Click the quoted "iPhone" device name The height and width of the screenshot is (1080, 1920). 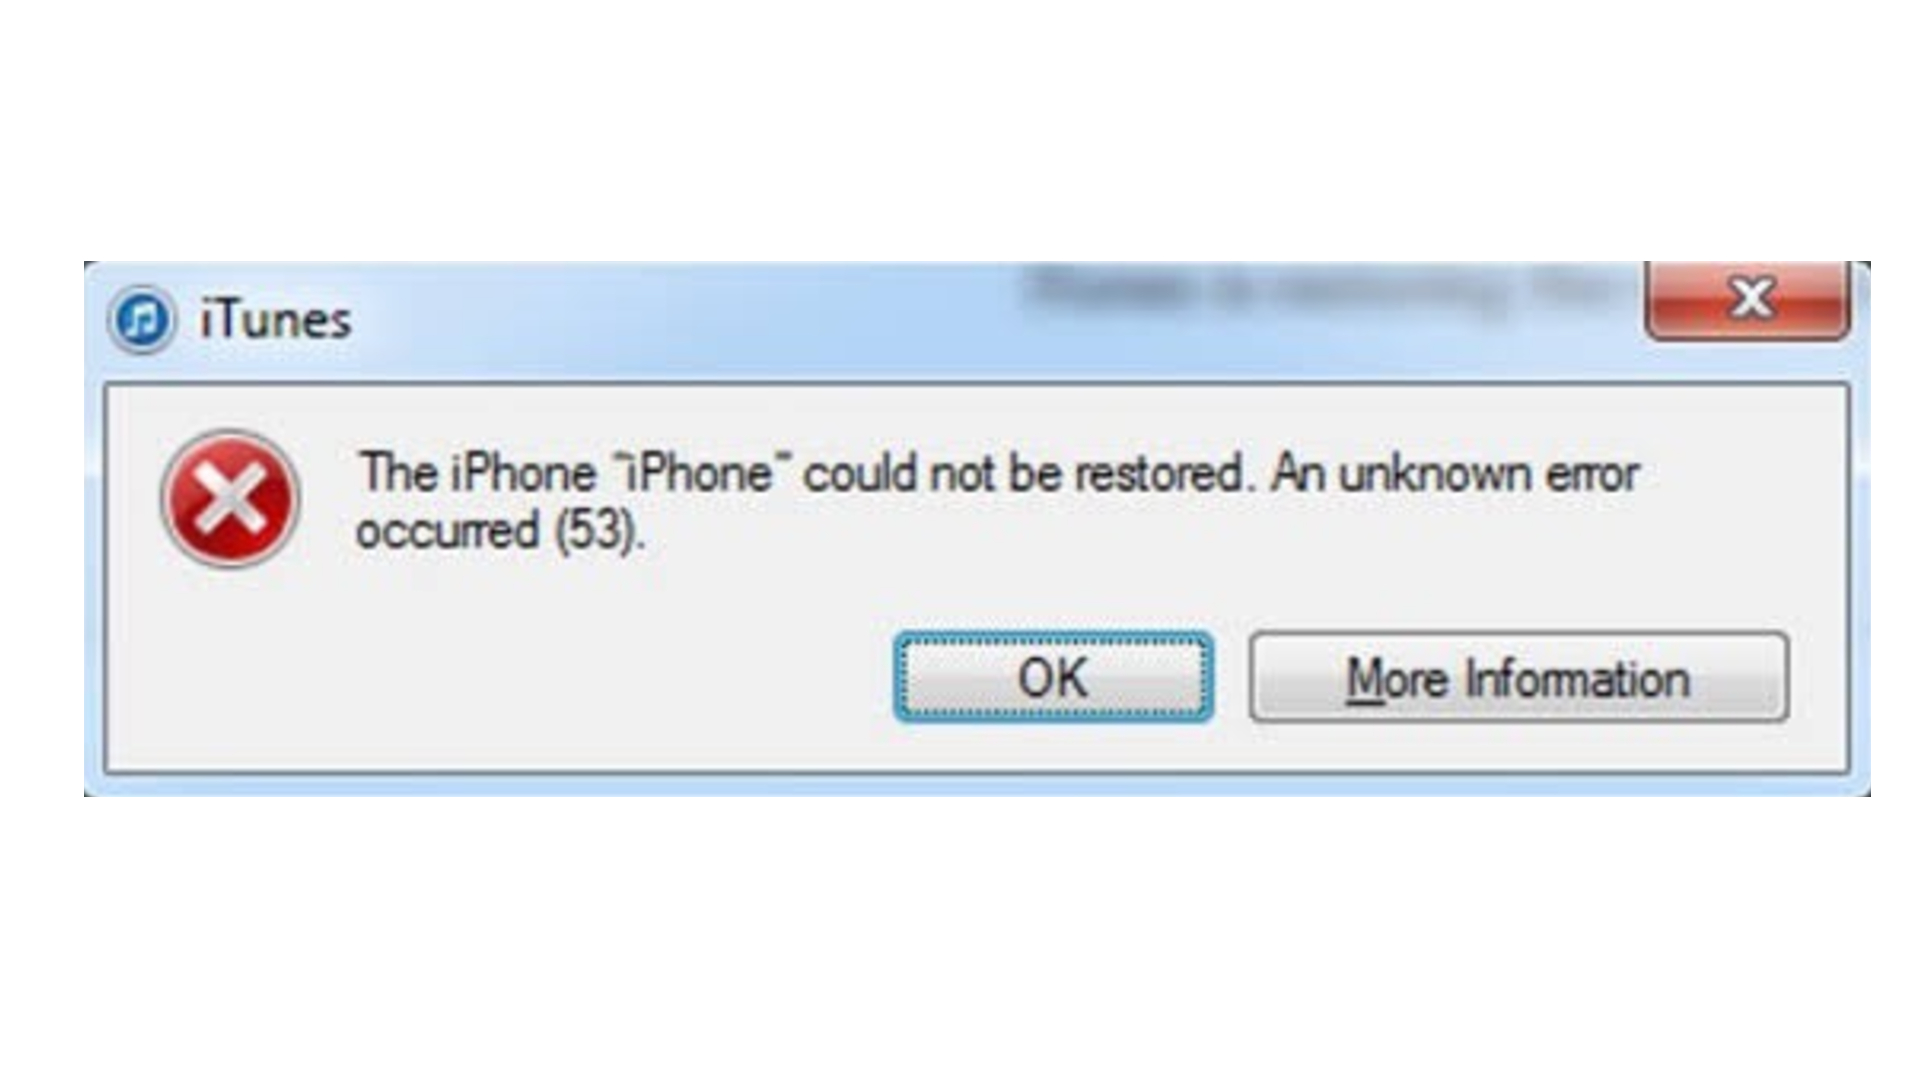(696, 472)
